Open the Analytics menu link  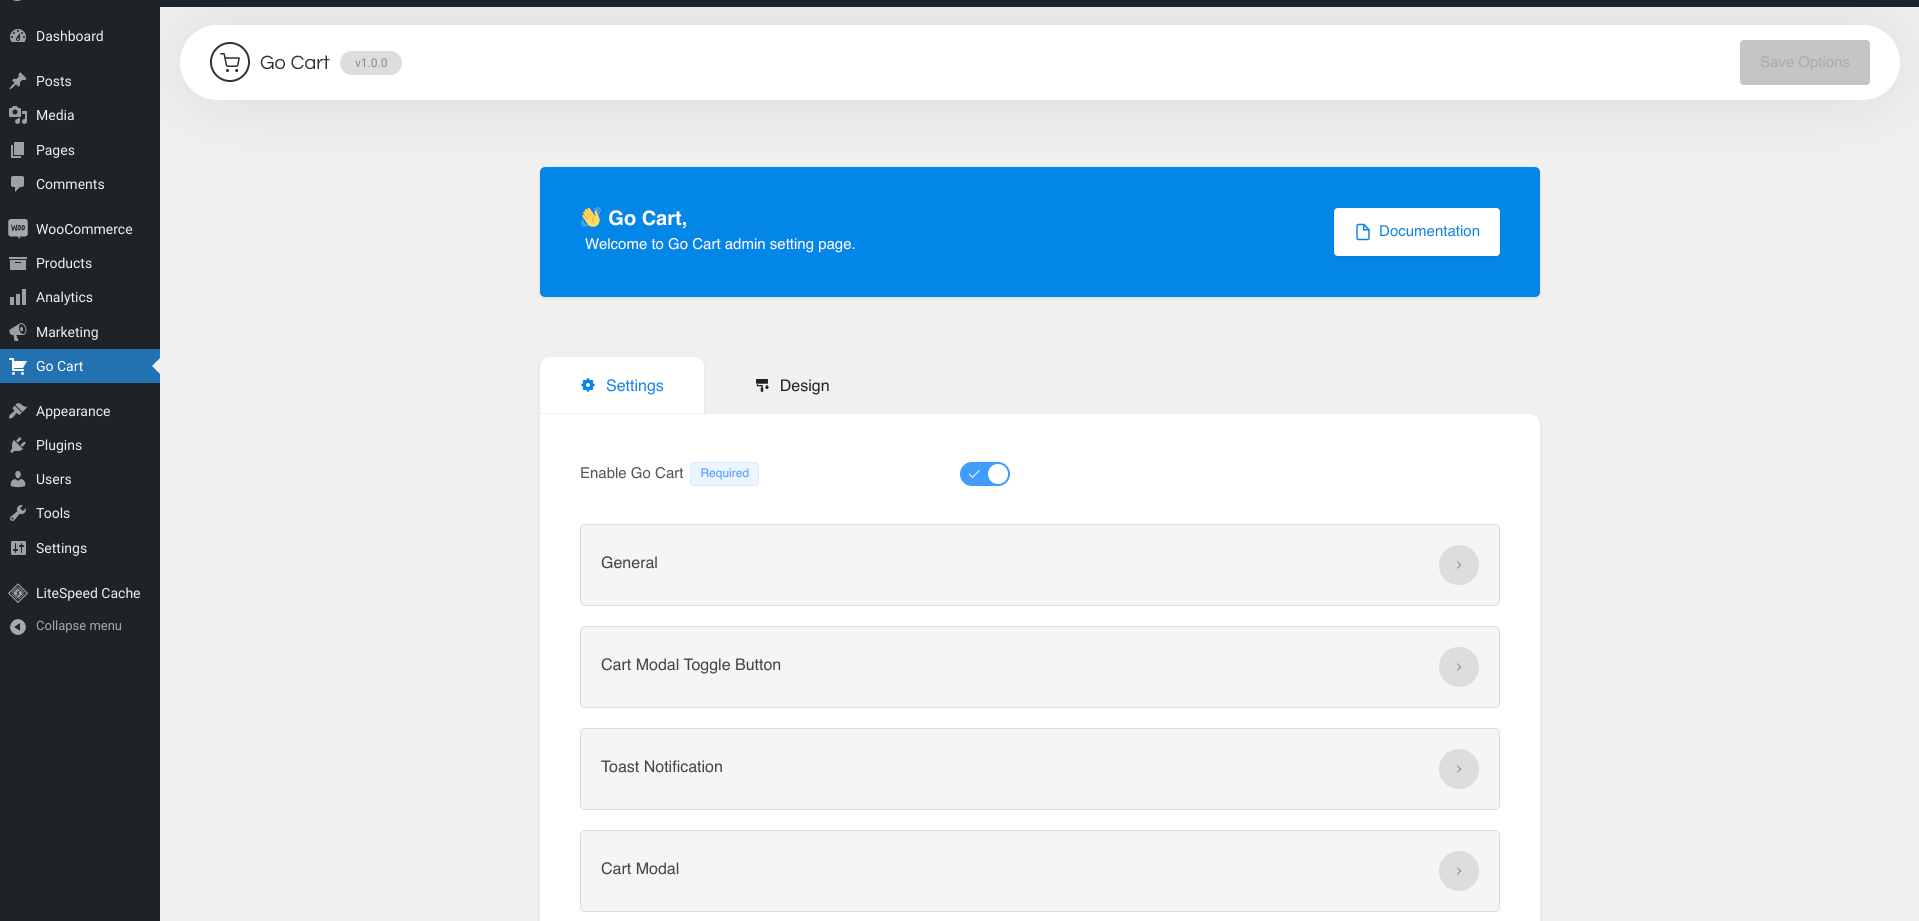(x=80, y=297)
